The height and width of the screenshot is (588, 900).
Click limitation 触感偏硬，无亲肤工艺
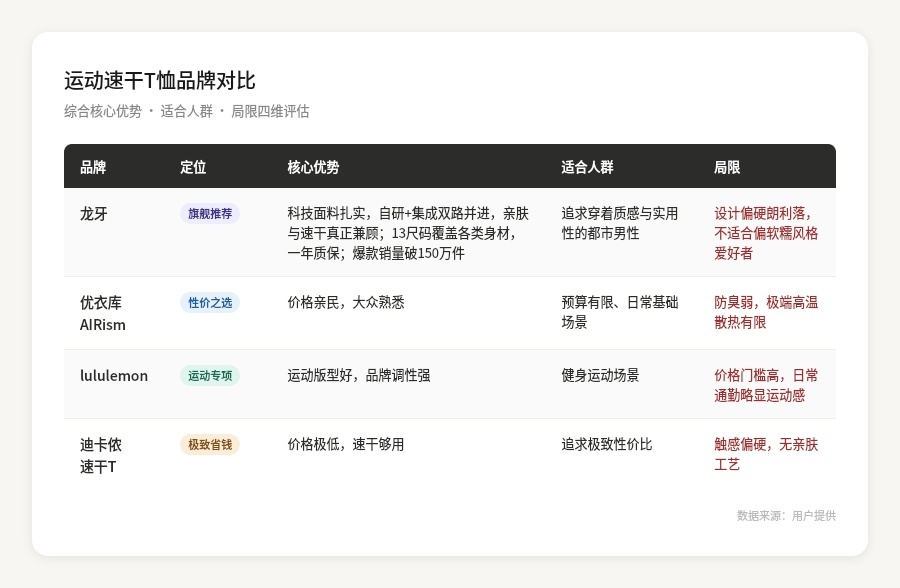[766, 454]
